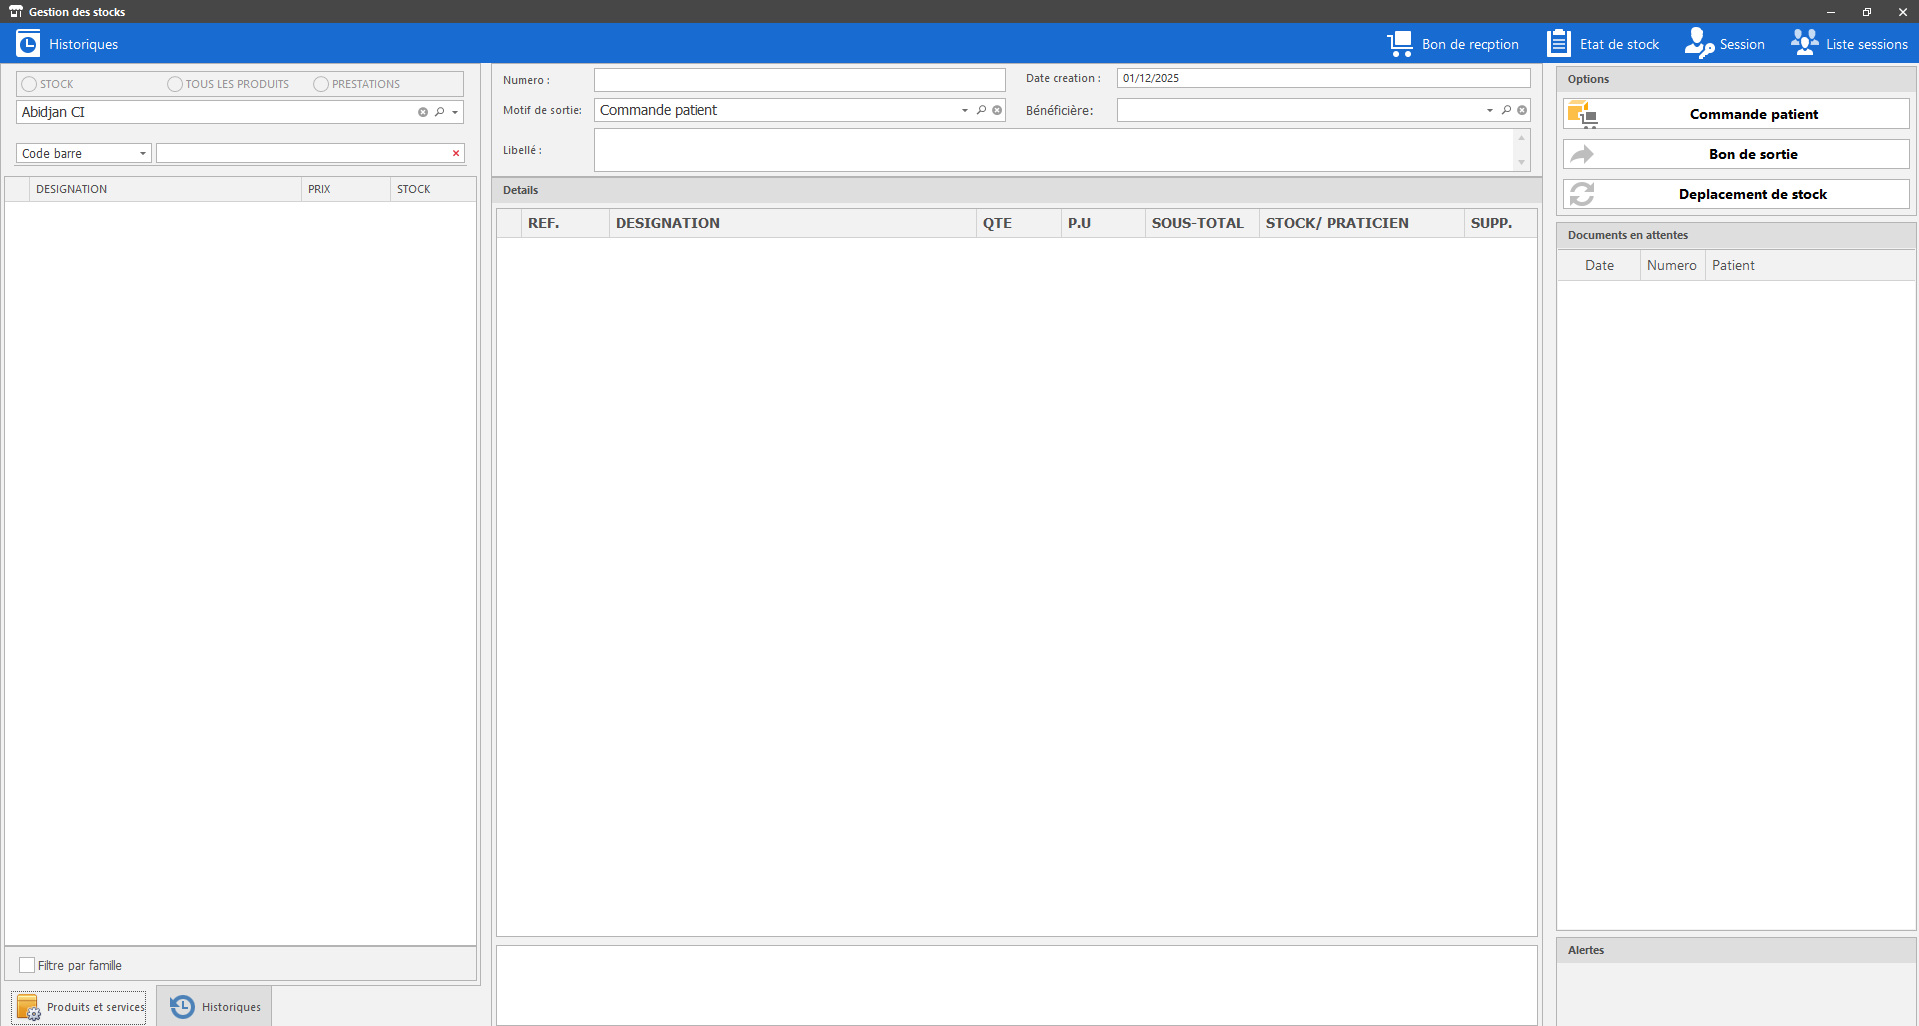Click the Bon de sortie button

[1736, 154]
